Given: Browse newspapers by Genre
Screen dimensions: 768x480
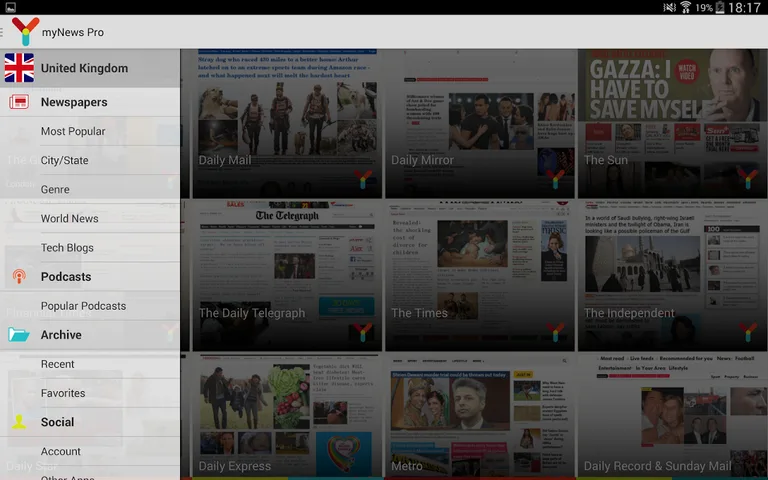Looking at the screenshot, I should pos(90,189).
